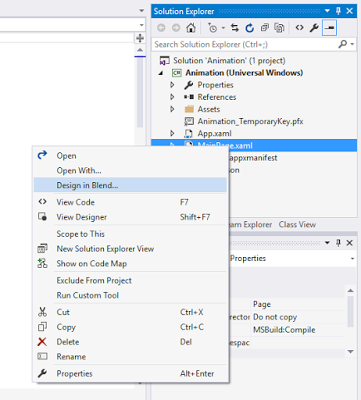361x400 pixels.
Task: Choose Open With... menu entry
Action: [x=130, y=171]
